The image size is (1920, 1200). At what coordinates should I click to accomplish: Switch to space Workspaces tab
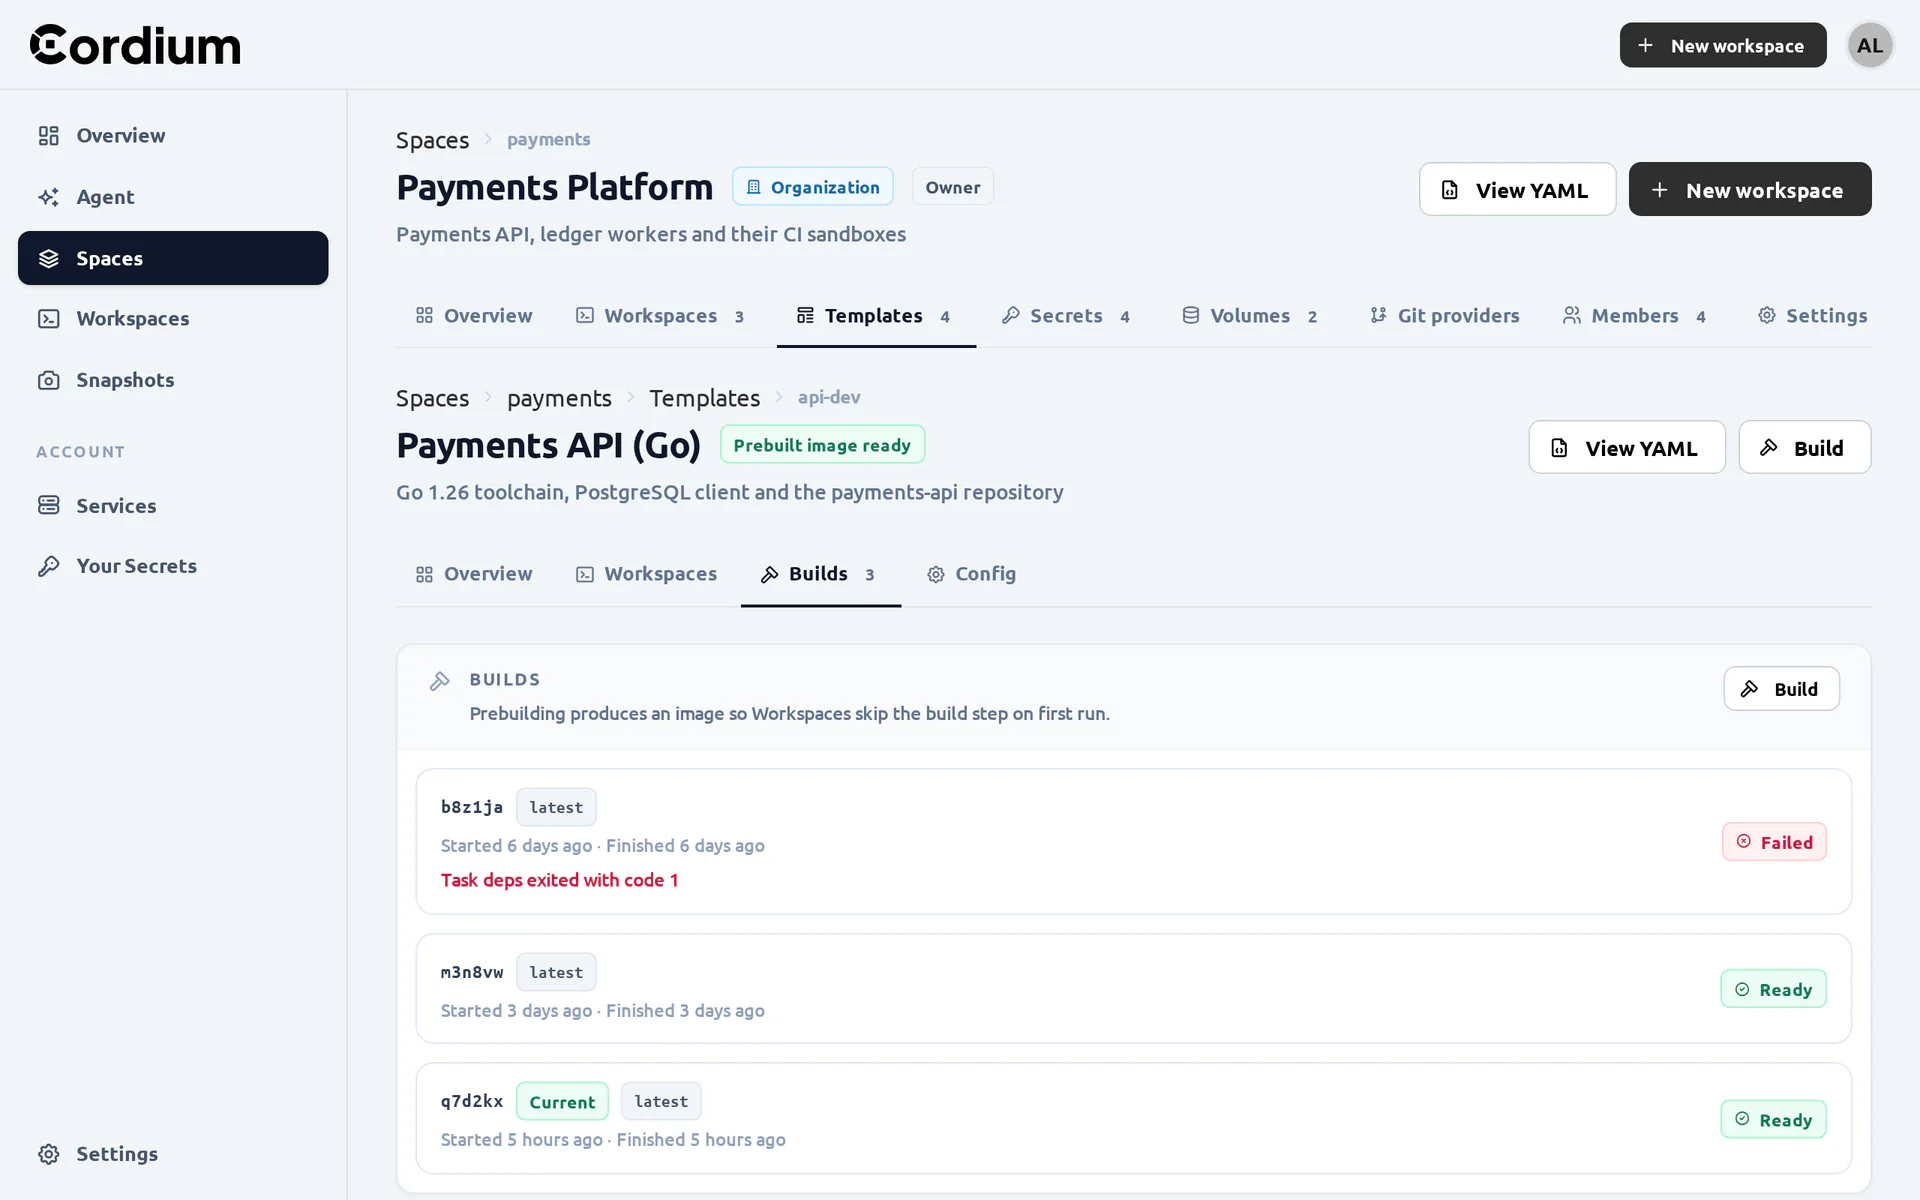click(660, 316)
